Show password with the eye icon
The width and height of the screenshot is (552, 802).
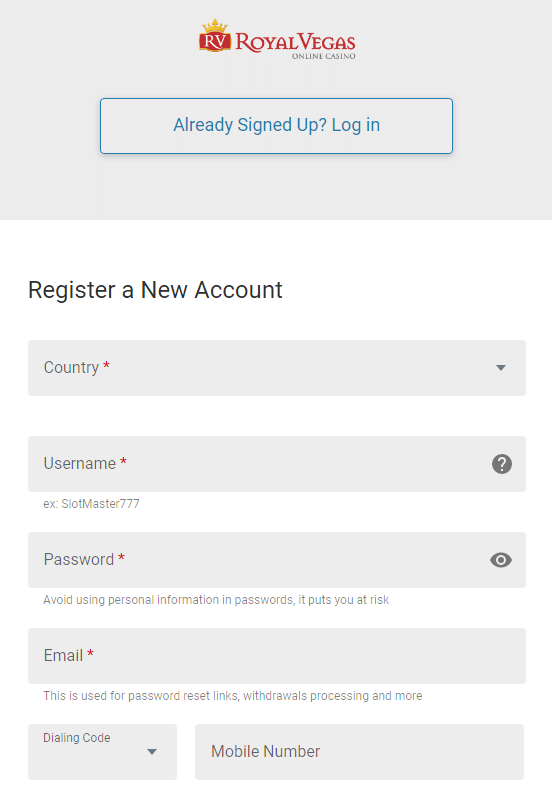pos(501,560)
